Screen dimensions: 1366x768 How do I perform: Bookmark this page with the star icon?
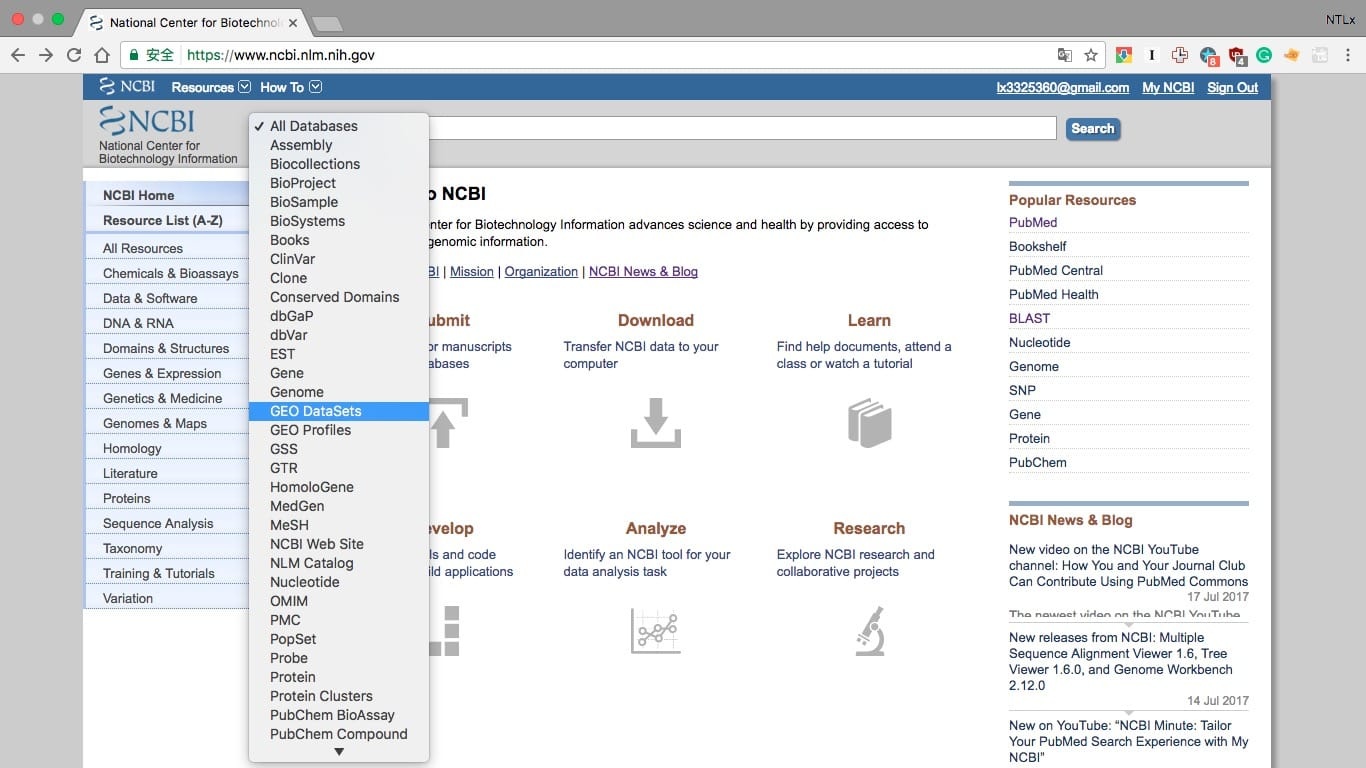pyautogui.click(x=1091, y=55)
